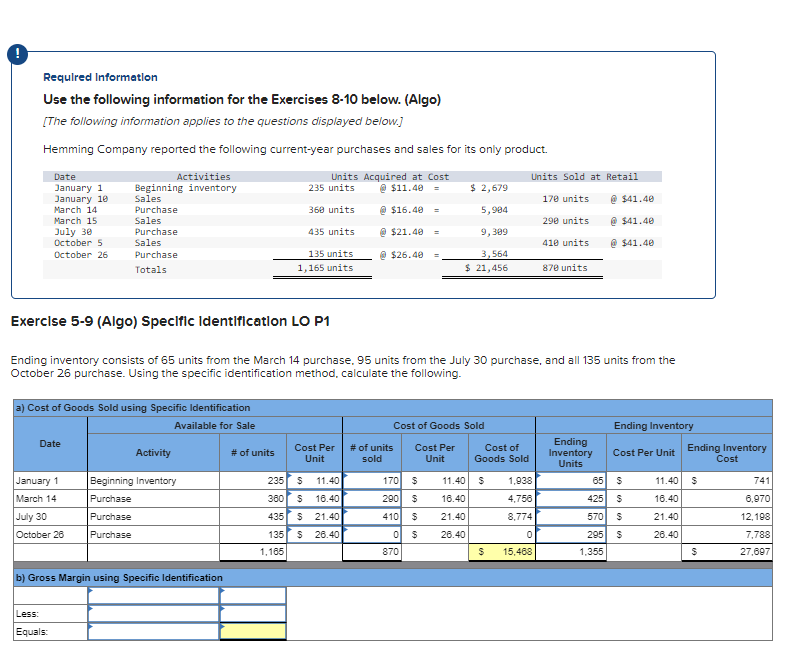802x652 pixels.
Task: Click cost of goods sold value 4,756
Action: 502,499
